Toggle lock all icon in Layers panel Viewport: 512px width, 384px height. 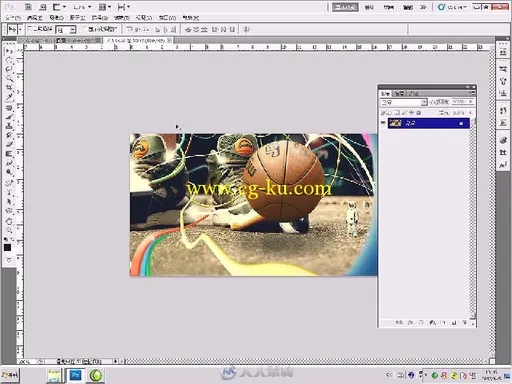pos(419,113)
